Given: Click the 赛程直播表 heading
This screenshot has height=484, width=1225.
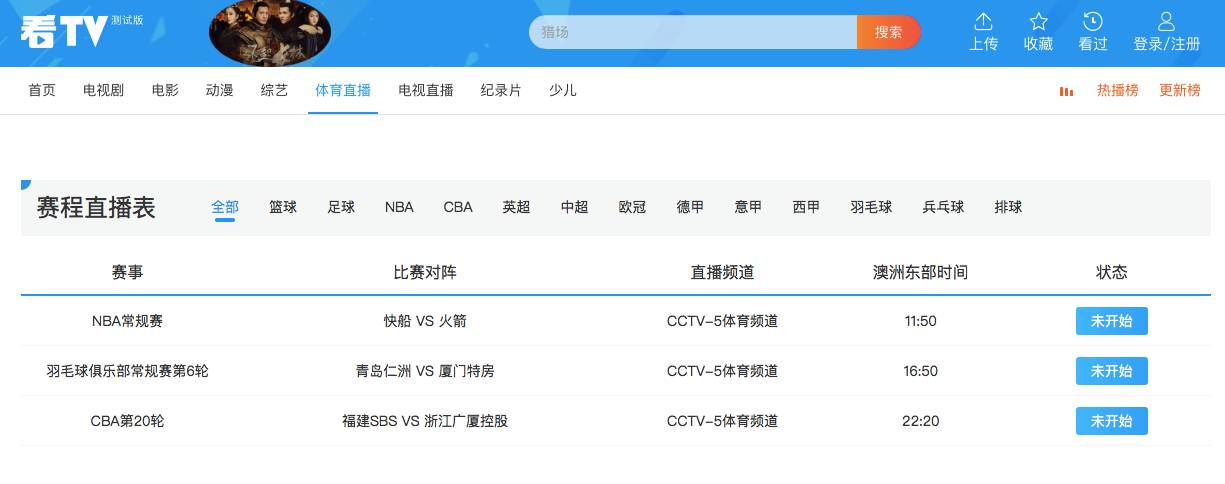Looking at the screenshot, I should click(x=96, y=208).
